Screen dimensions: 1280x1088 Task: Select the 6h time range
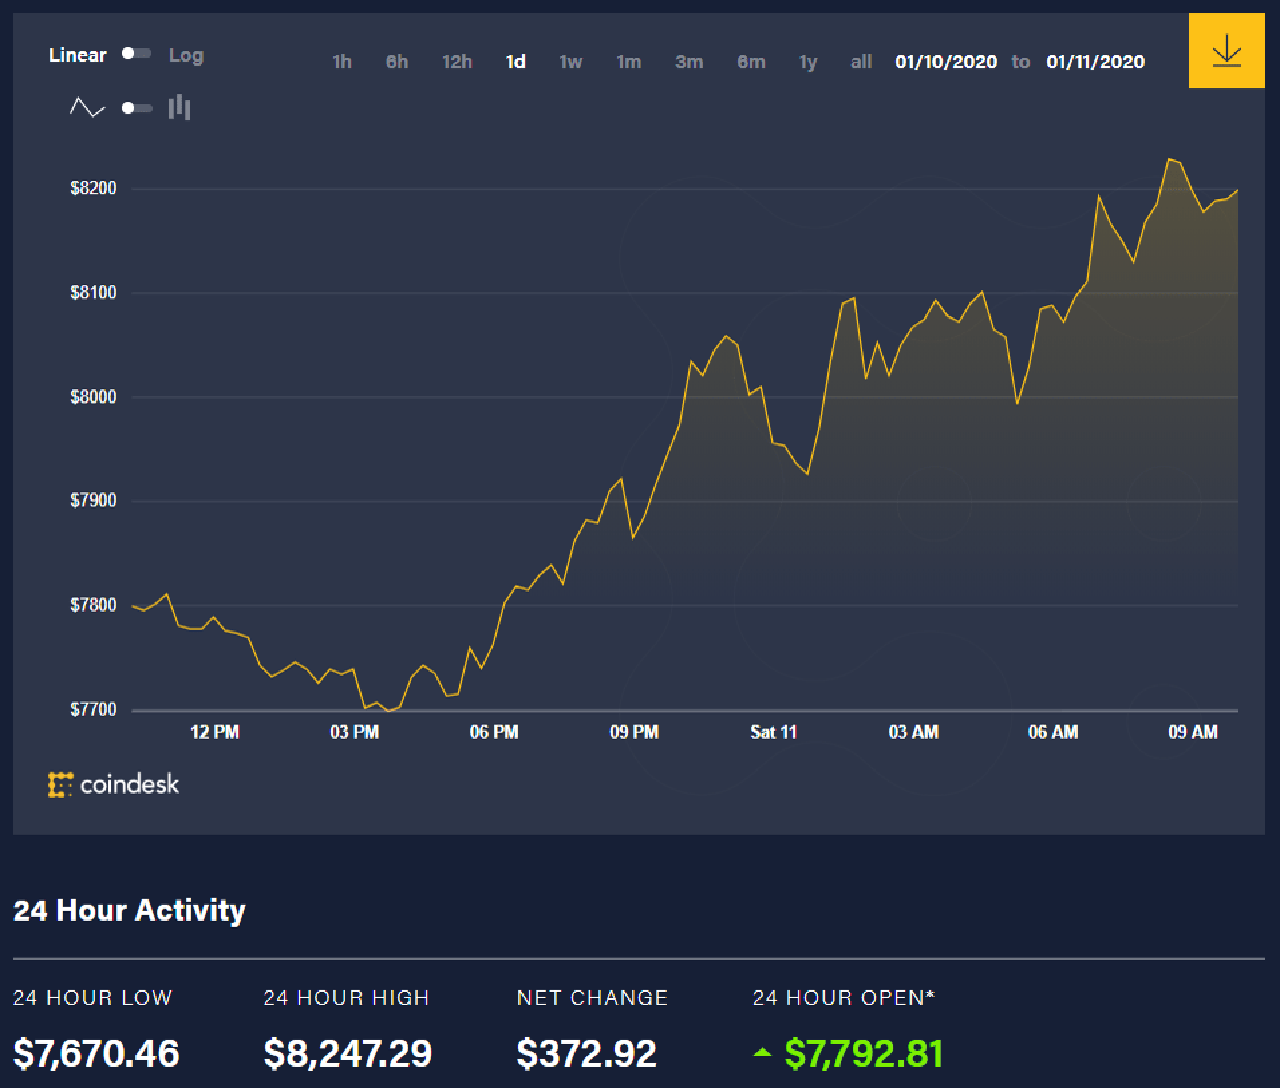pos(397,62)
